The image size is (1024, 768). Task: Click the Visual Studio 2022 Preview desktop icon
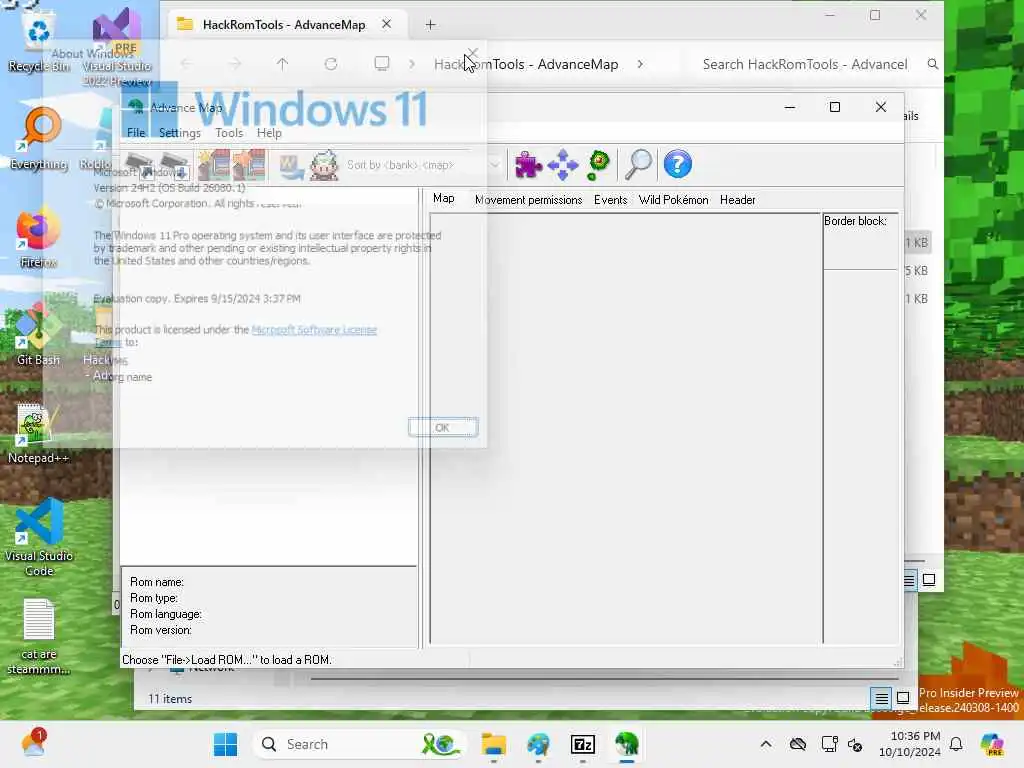pyautogui.click(x=118, y=47)
